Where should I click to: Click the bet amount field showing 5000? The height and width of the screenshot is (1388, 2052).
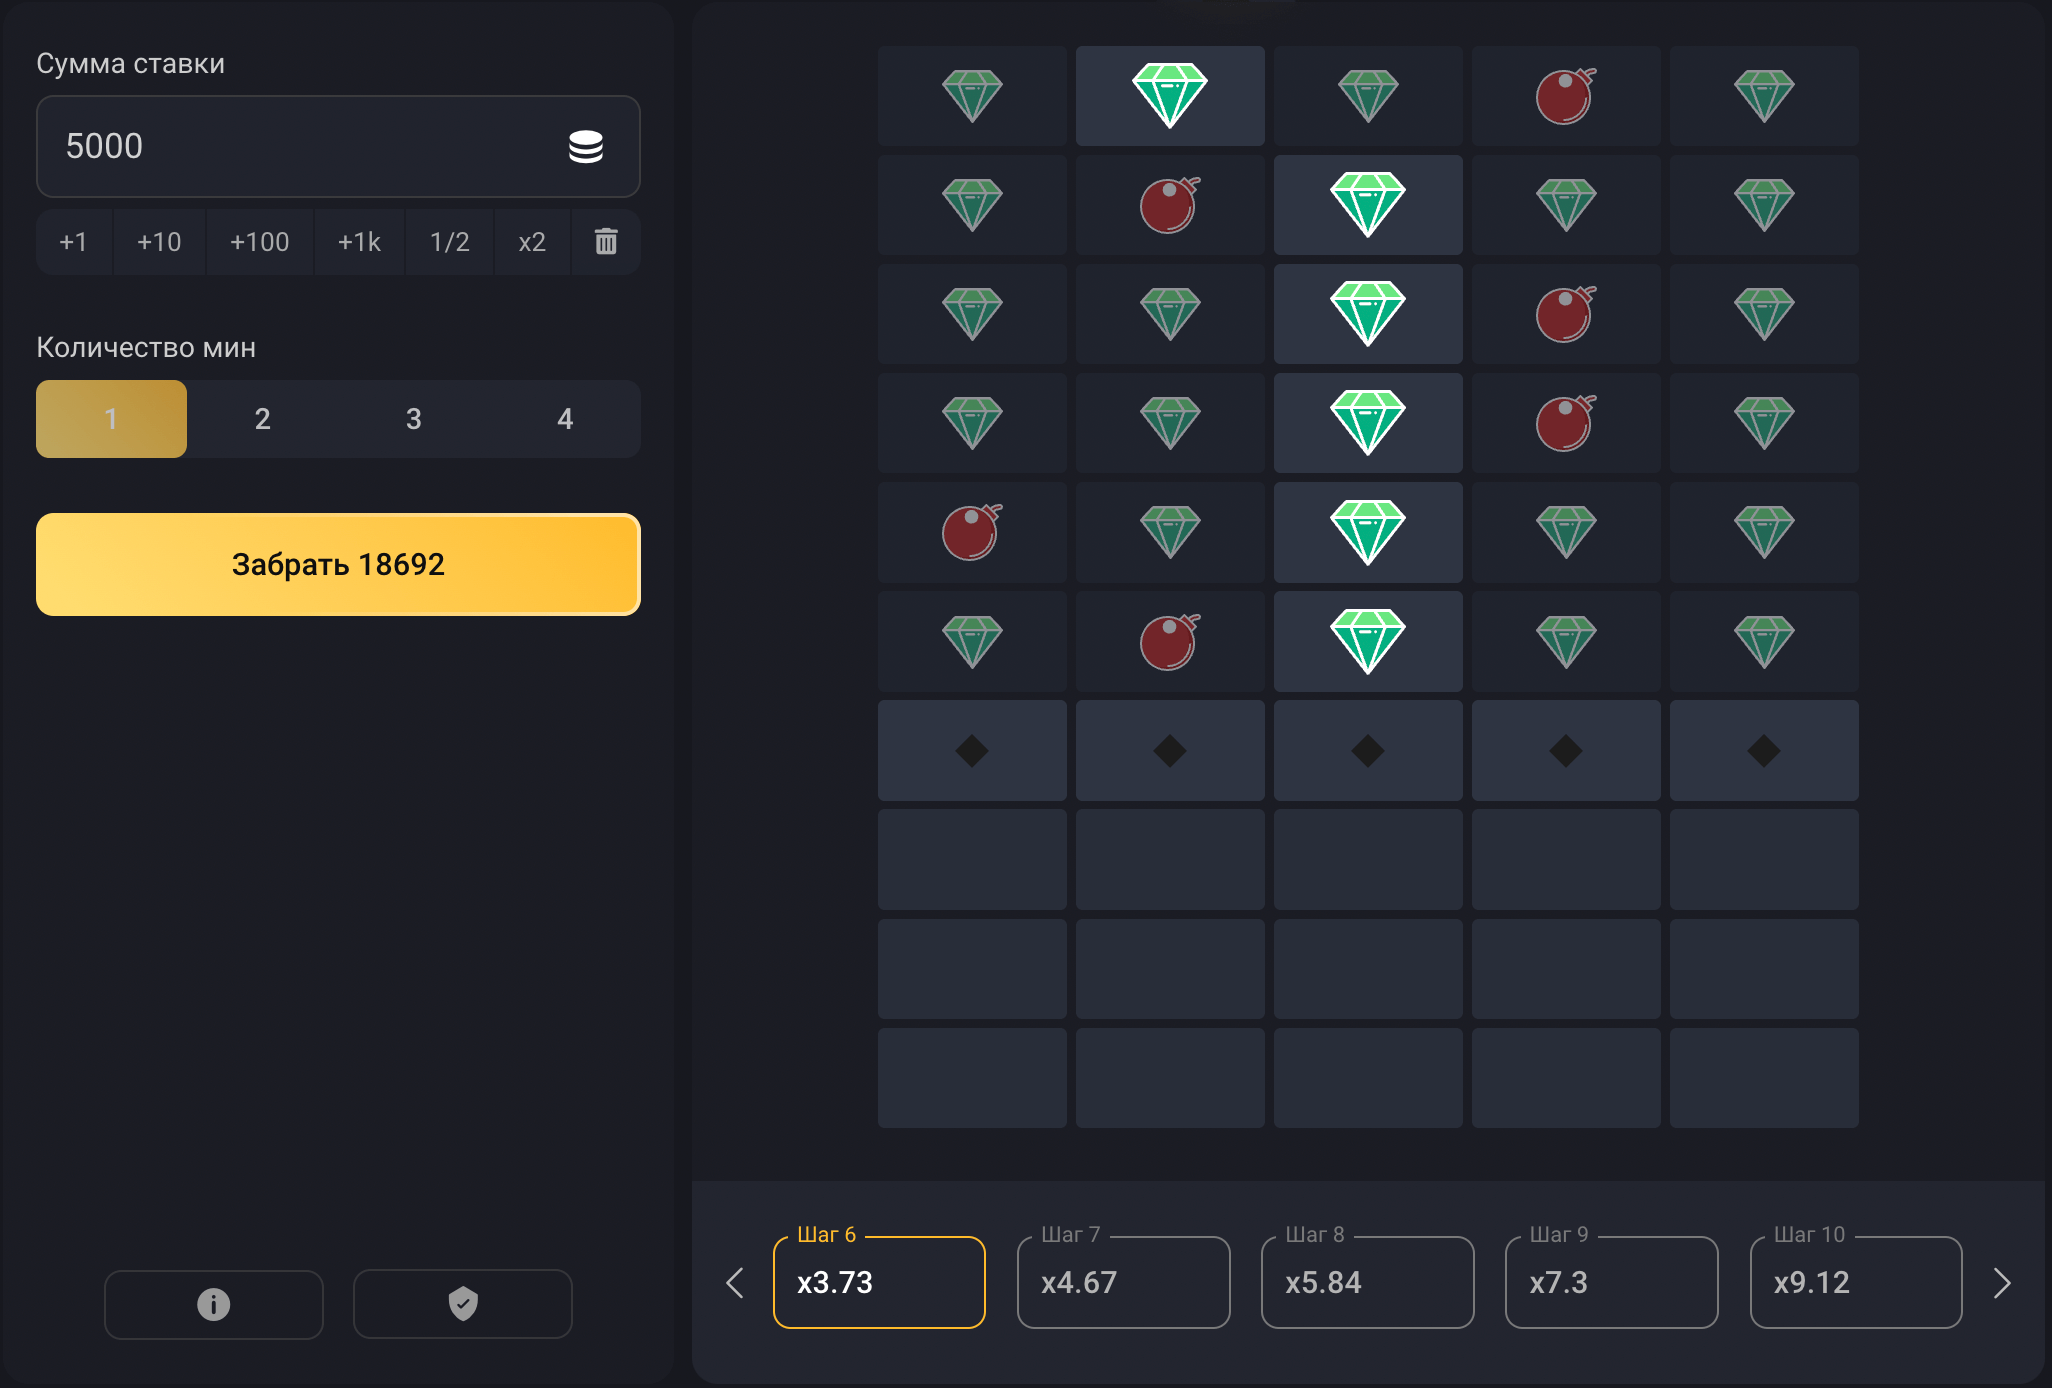click(x=300, y=147)
